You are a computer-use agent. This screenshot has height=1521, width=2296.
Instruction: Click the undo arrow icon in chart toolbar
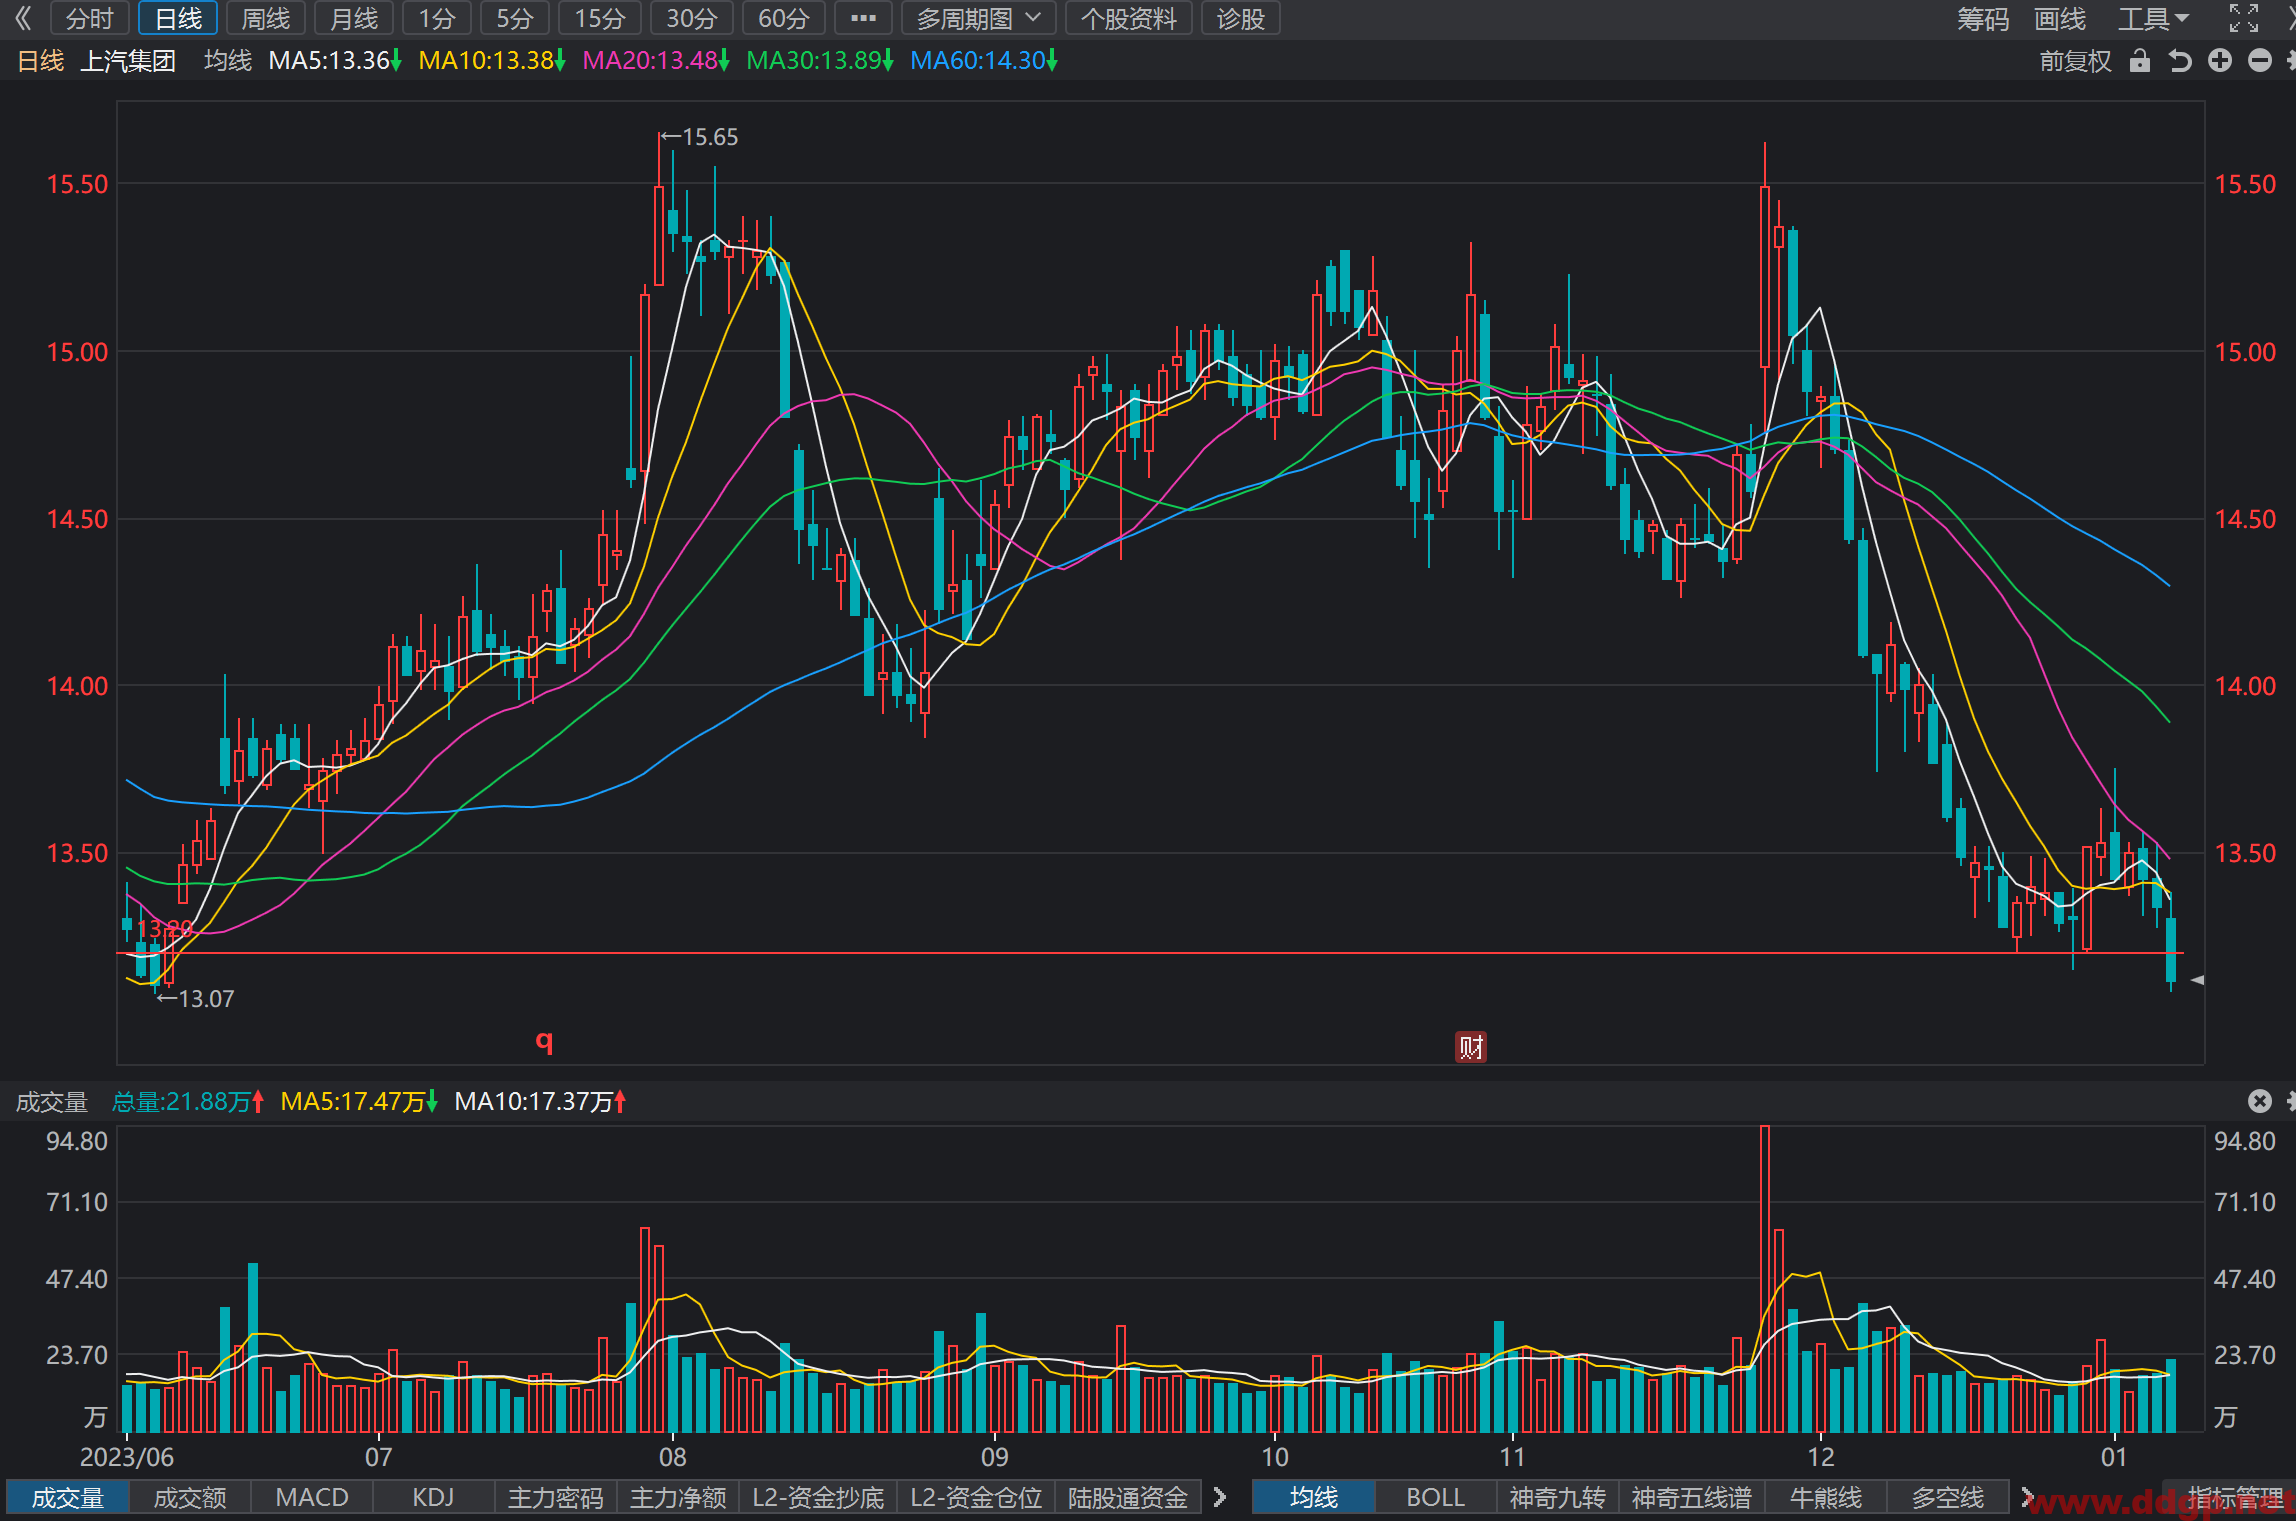2180,61
